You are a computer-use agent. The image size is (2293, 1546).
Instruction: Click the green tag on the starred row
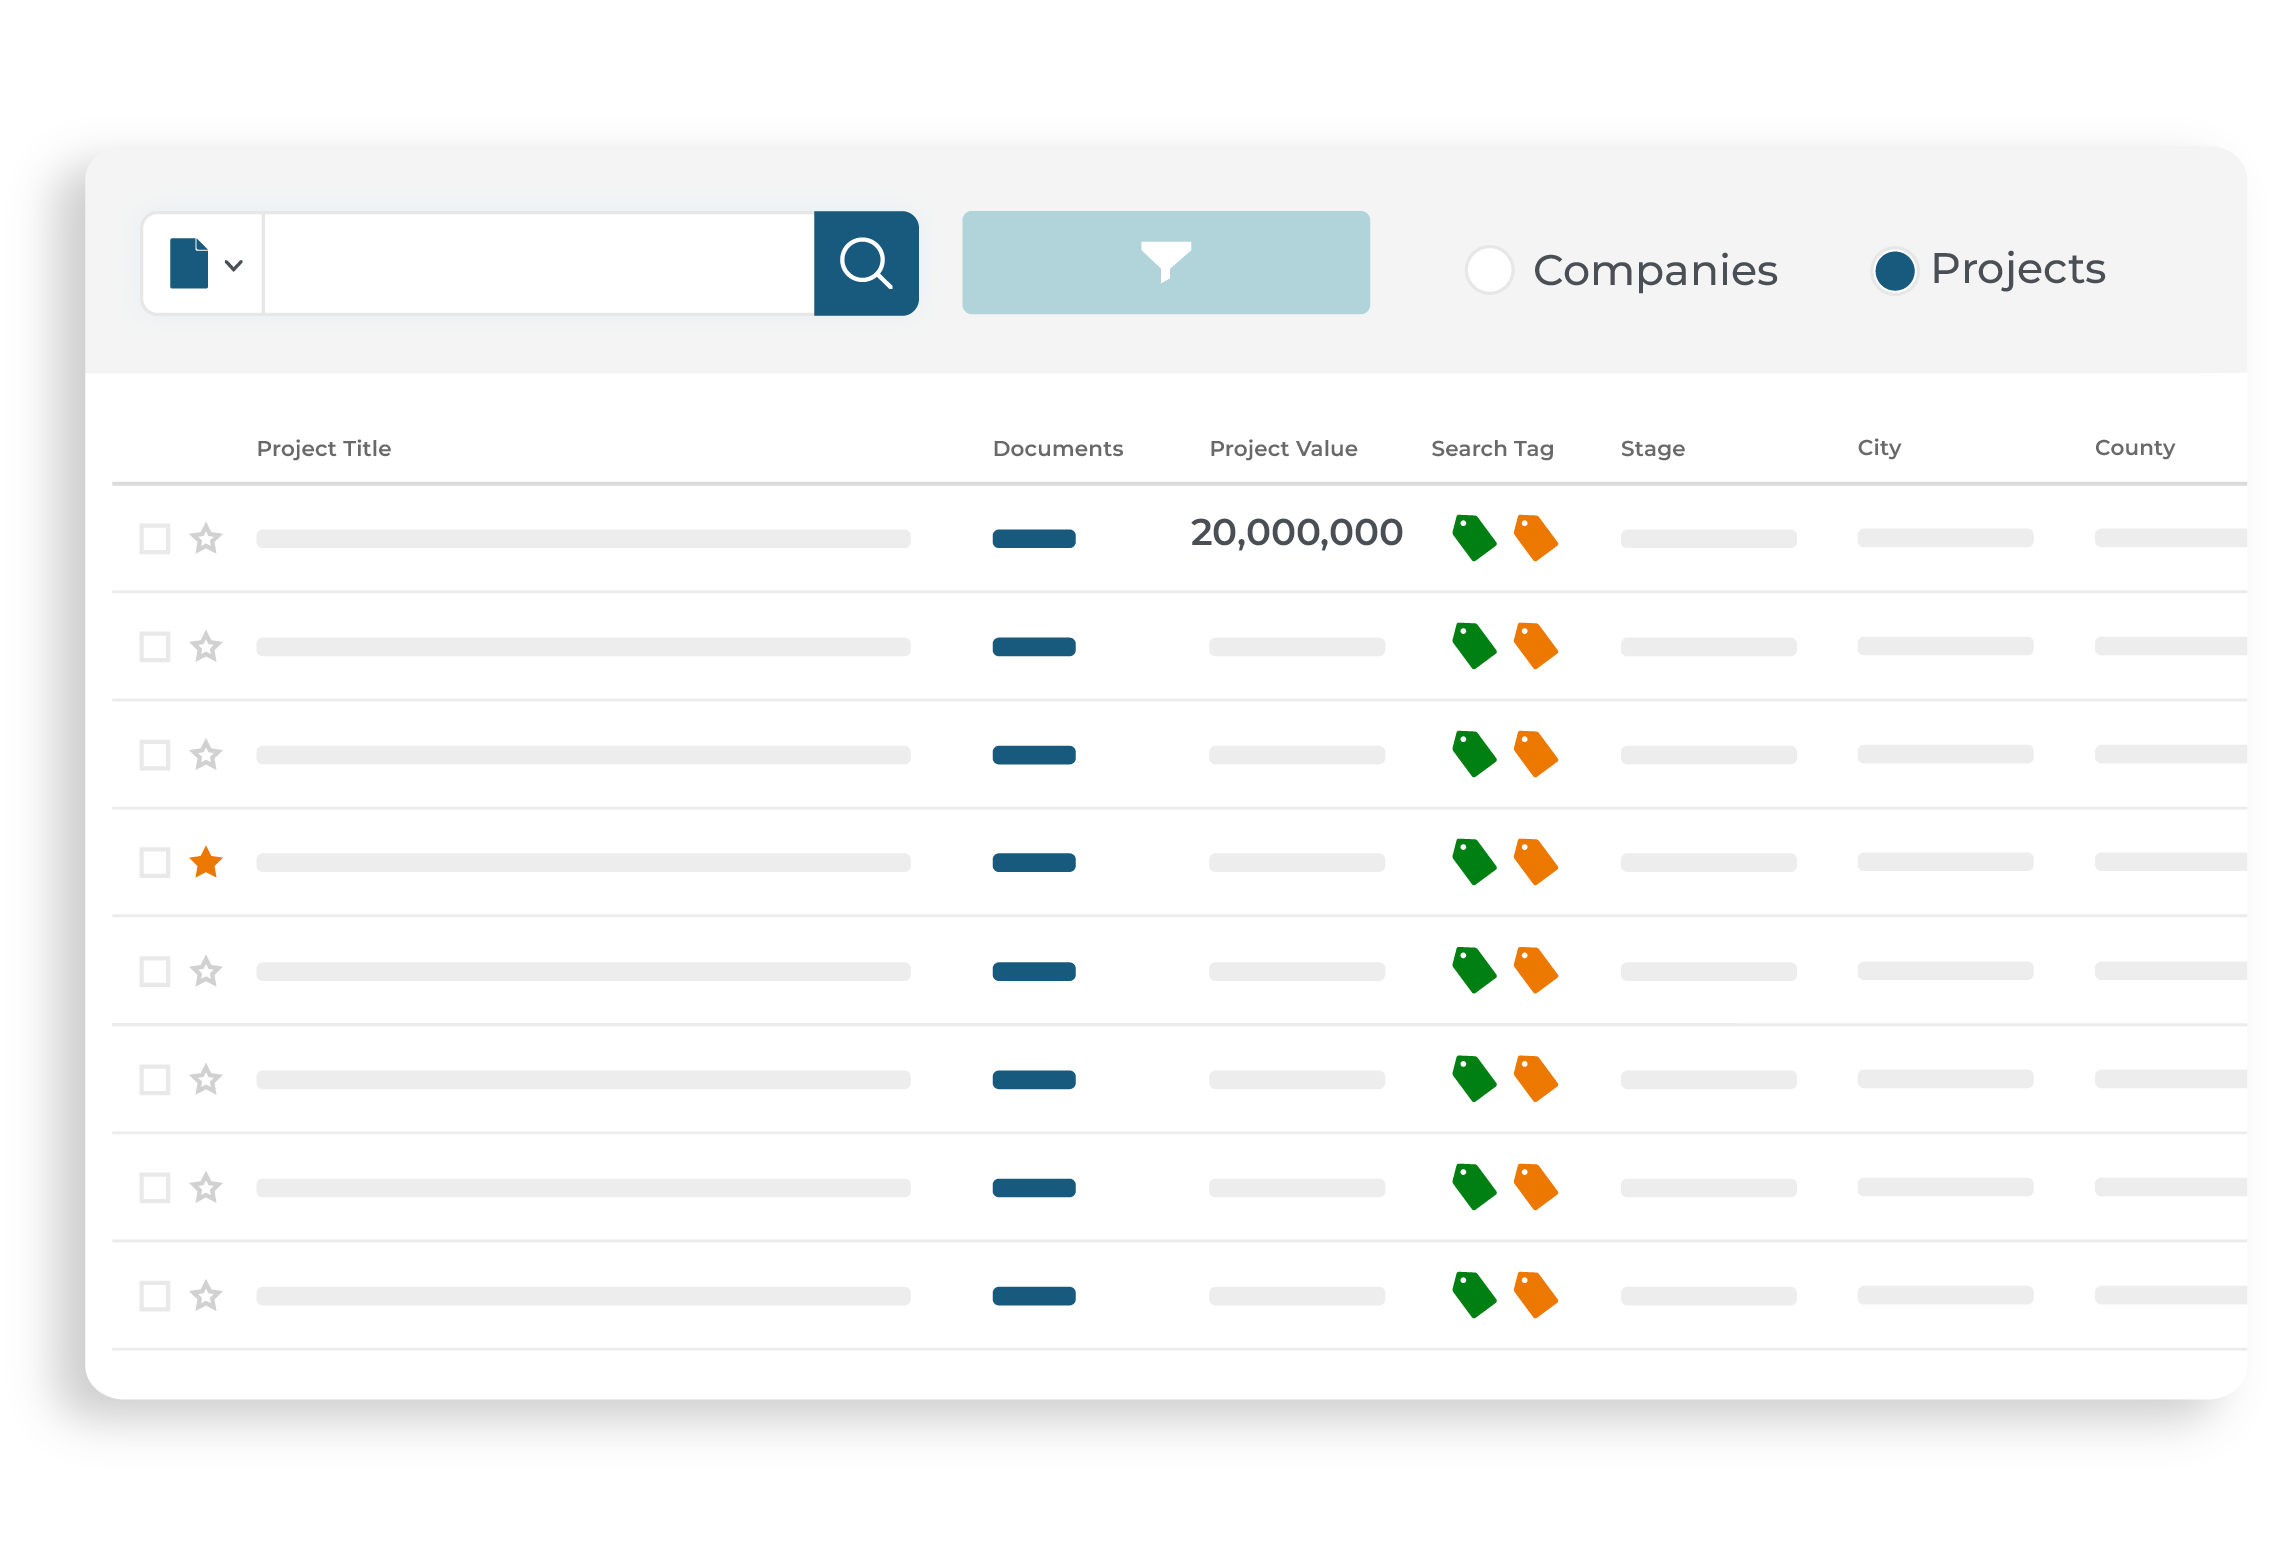point(1473,862)
